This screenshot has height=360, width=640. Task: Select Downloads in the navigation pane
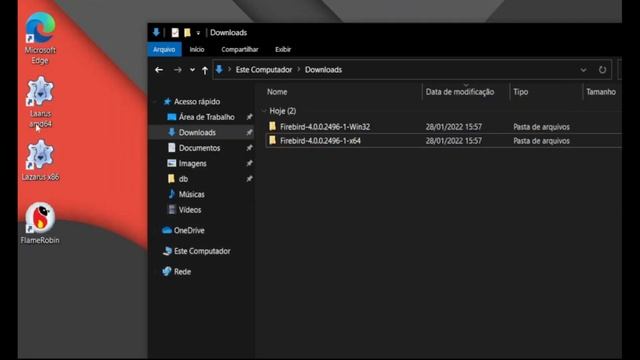click(197, 133)
